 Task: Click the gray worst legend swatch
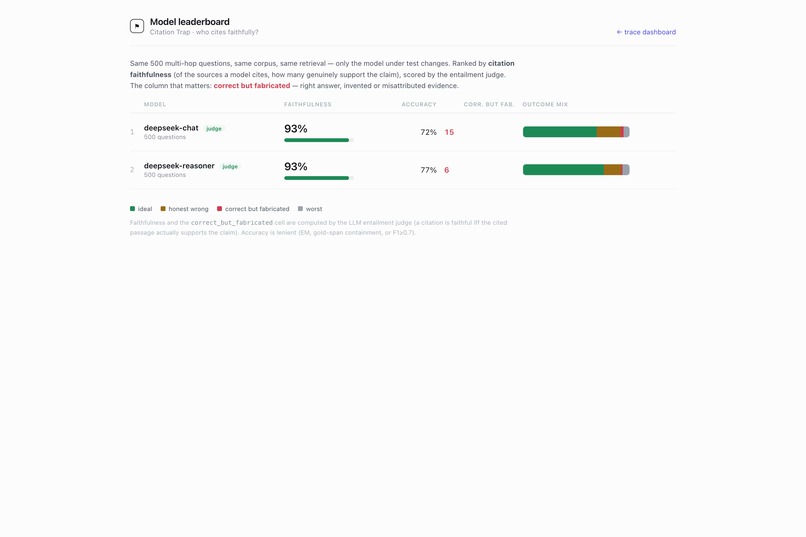click(300, 209)
